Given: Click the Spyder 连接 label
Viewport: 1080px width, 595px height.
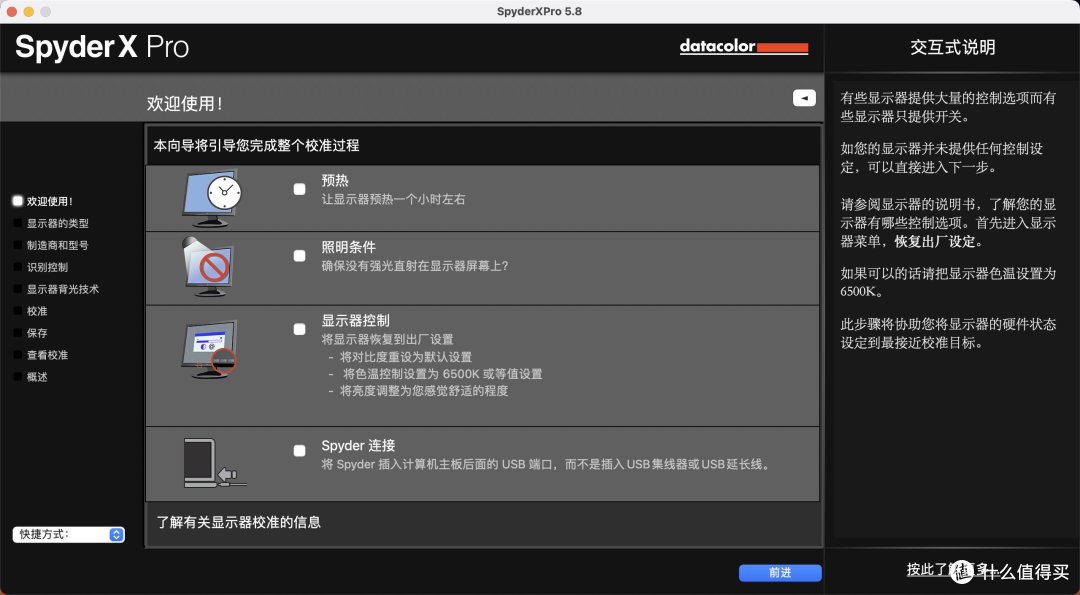Looking at the screenshot, I should click(x=358, y=446).
